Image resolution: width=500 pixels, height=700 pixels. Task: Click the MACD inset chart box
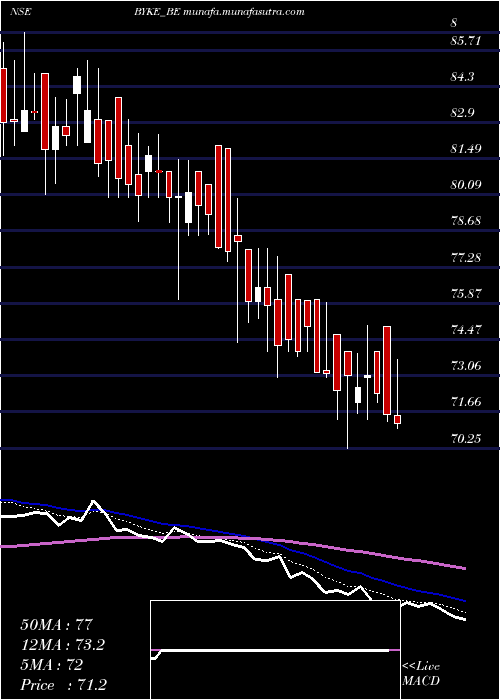275,650
